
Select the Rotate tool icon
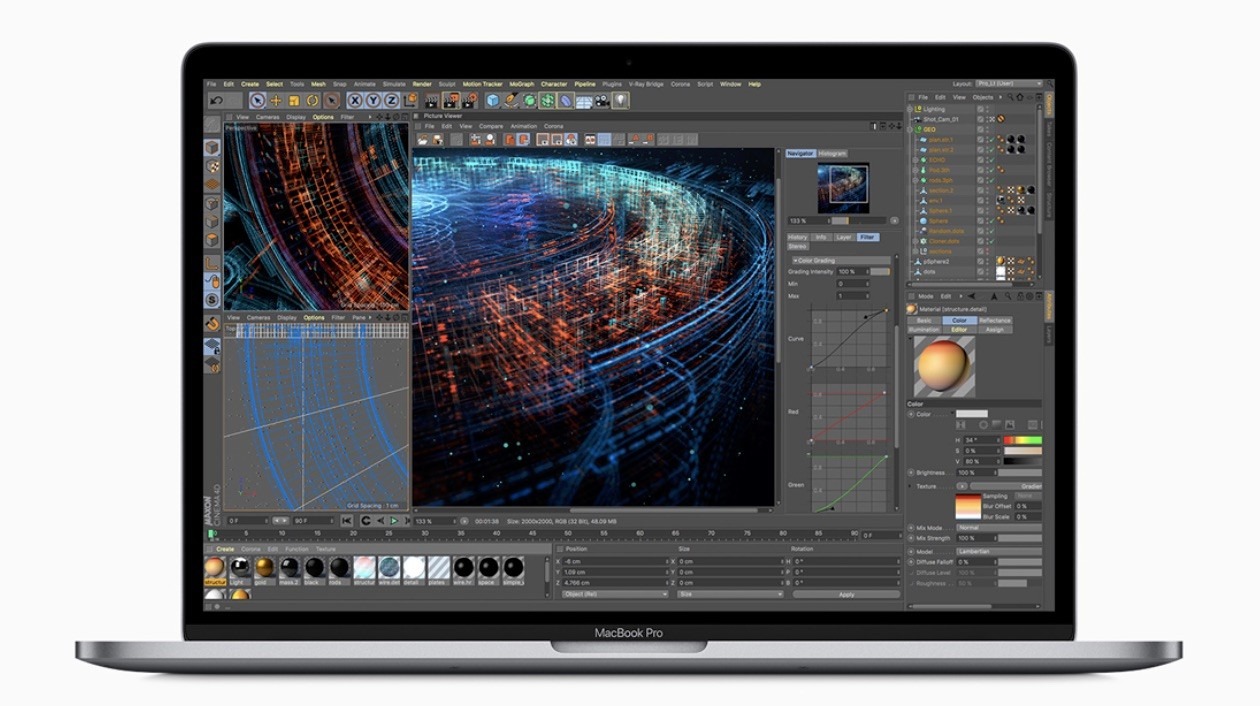tap(312, 101)
